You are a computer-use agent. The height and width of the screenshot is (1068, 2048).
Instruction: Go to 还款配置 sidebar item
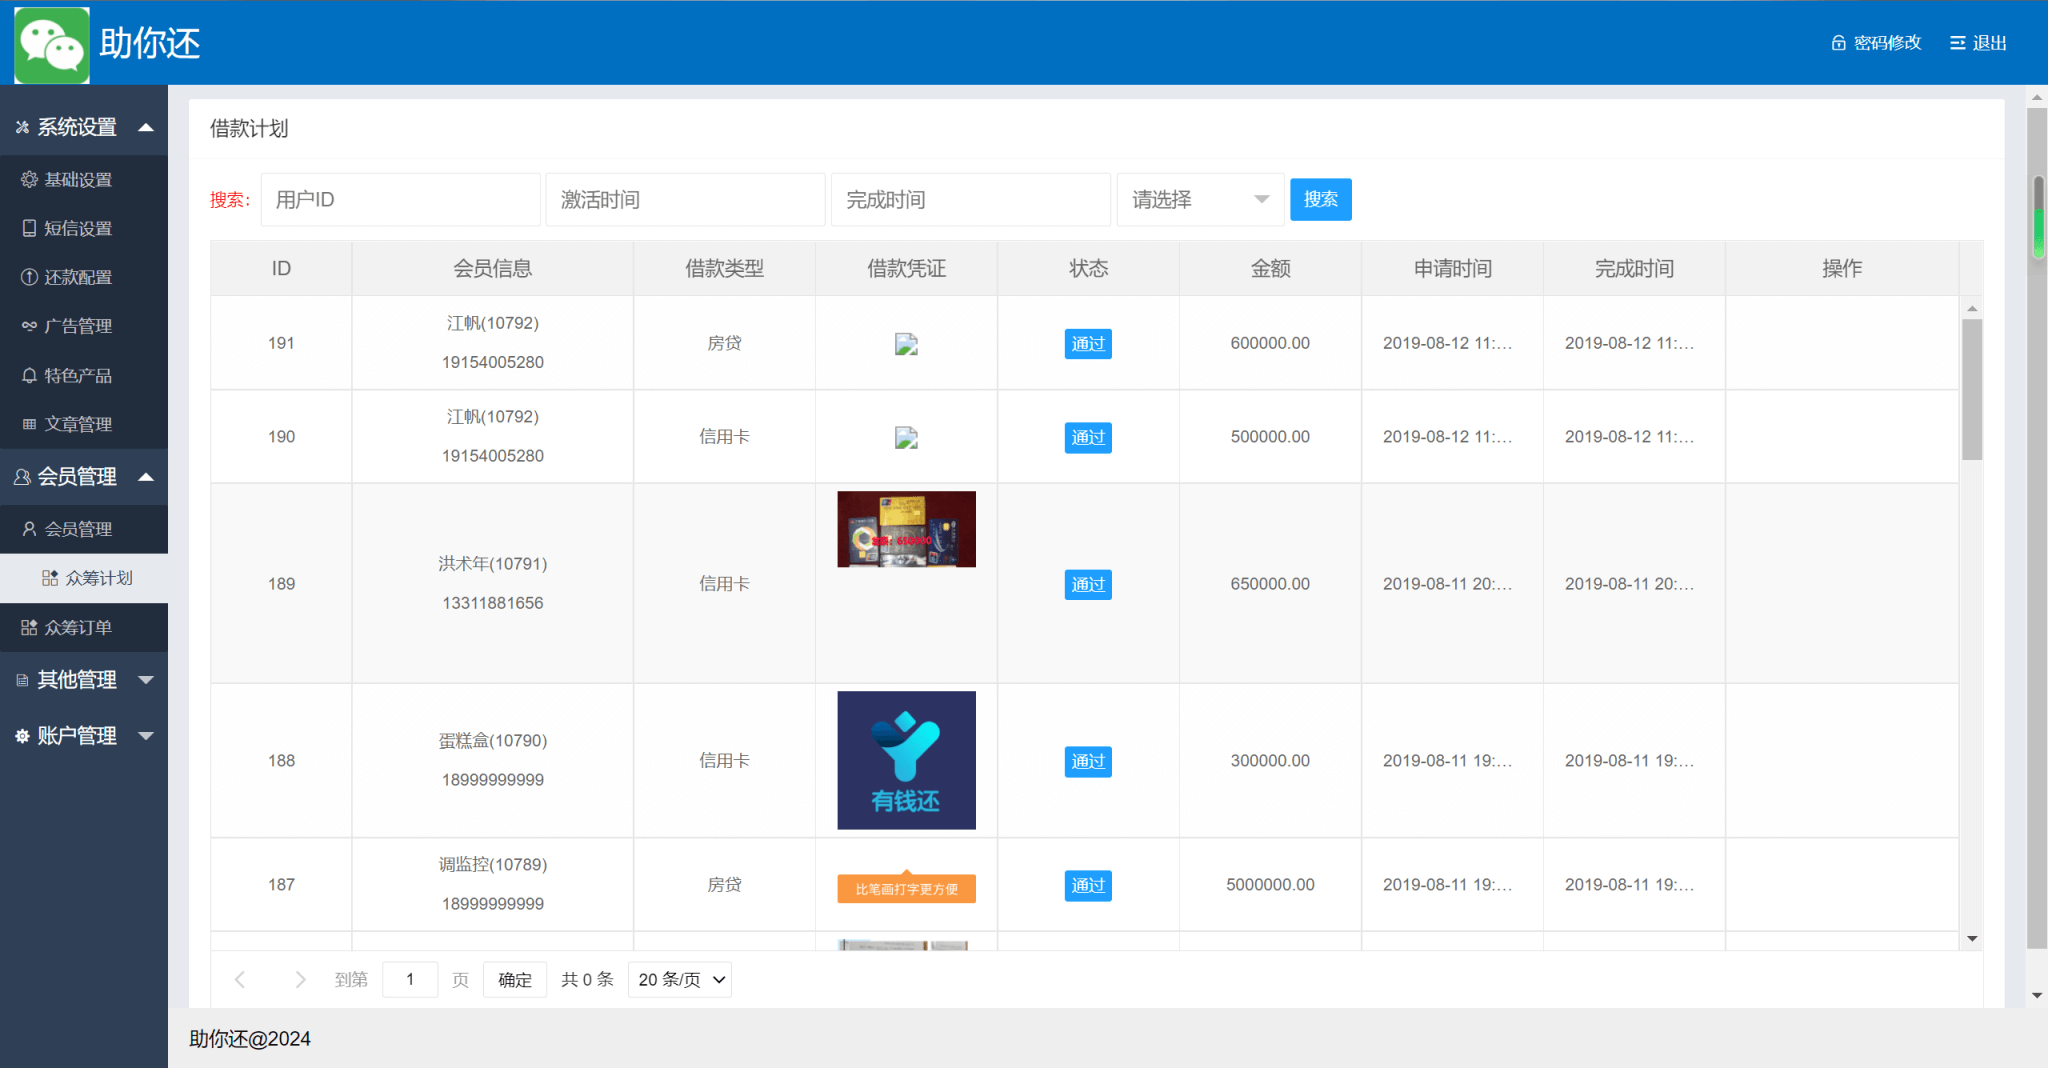[78, 278]
